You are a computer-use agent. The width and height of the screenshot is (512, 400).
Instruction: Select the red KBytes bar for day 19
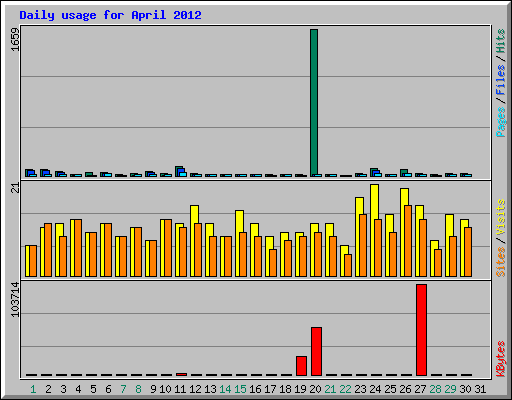[x=301, y=366]
